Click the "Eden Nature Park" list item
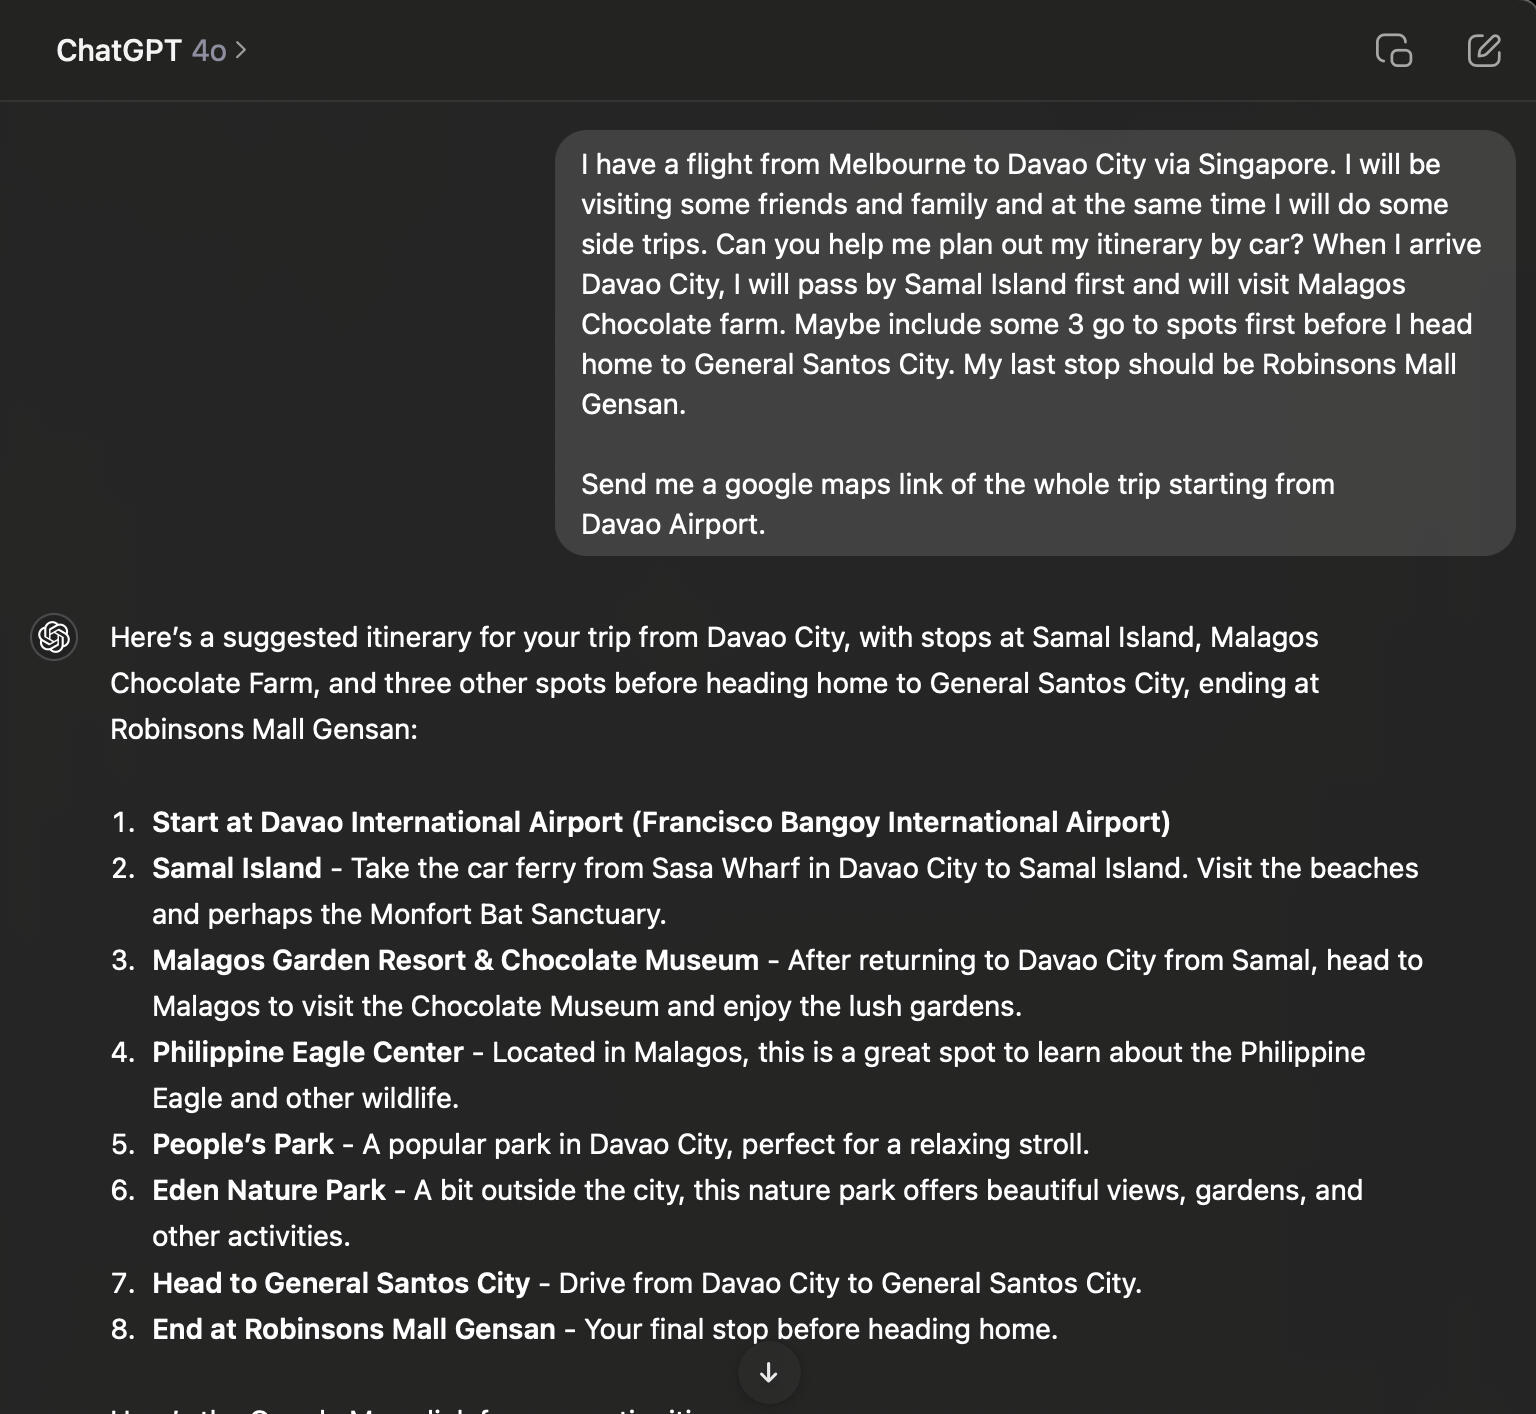The image size is (1536, 1414). click(x=269, y=1190)
